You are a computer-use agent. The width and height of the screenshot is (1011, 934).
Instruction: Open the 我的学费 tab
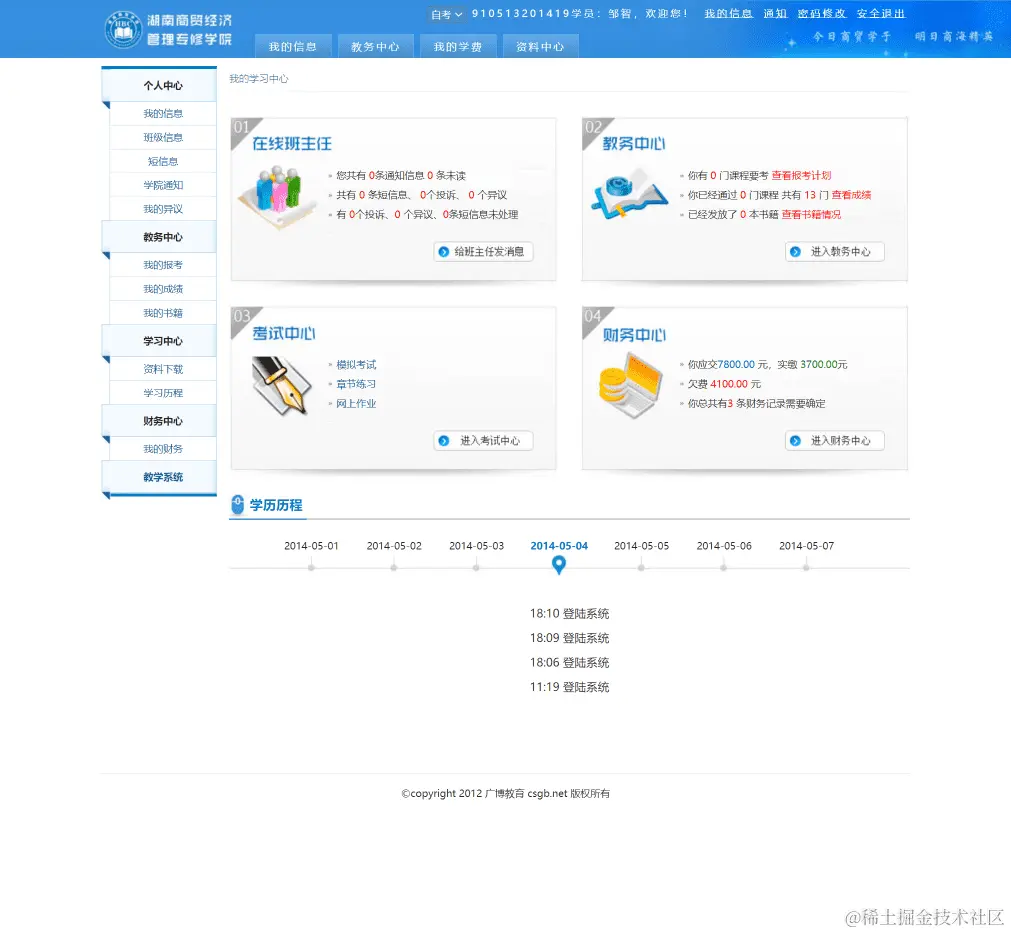click(x=458, y=45)
